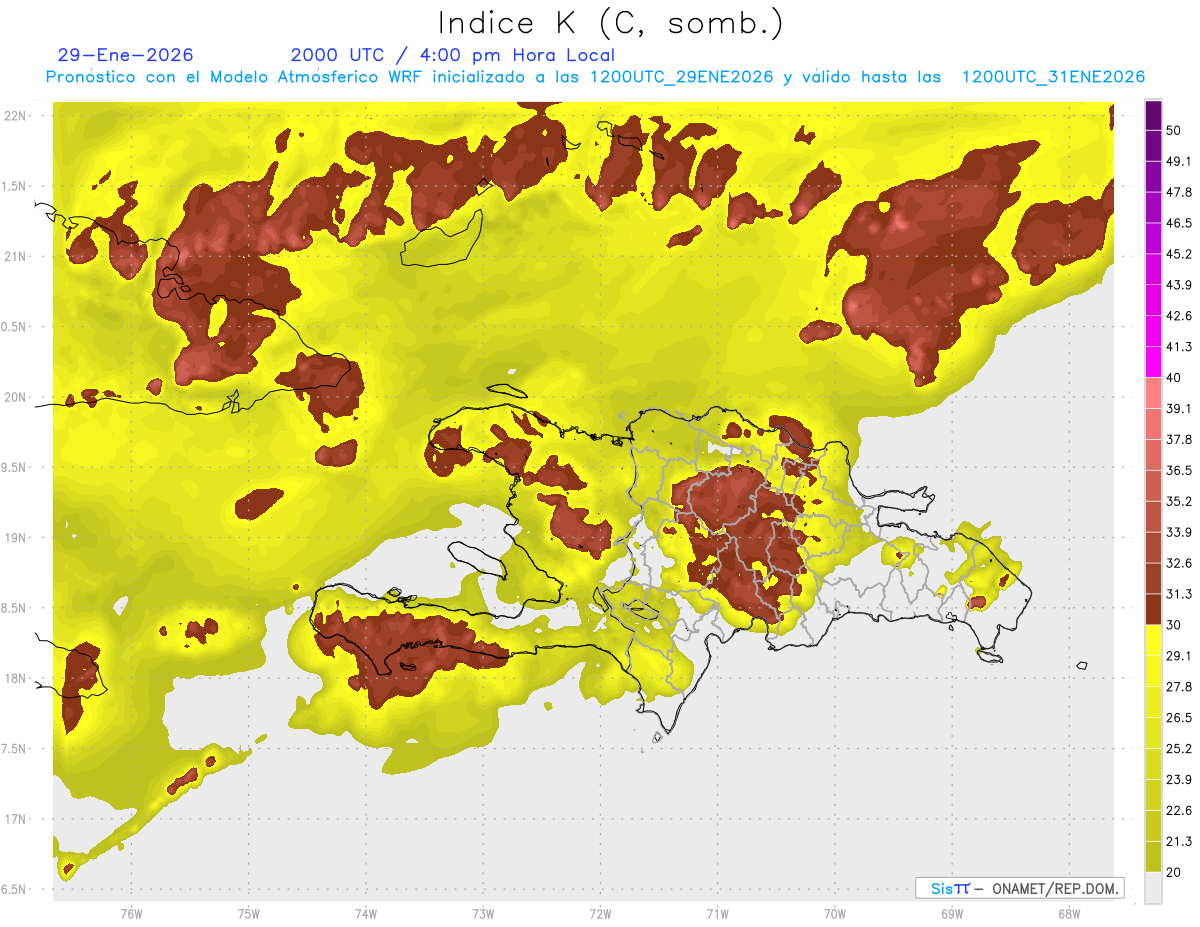Click the "75W" longitude label
Screen dimensions: 1200x927
point(248,913)
